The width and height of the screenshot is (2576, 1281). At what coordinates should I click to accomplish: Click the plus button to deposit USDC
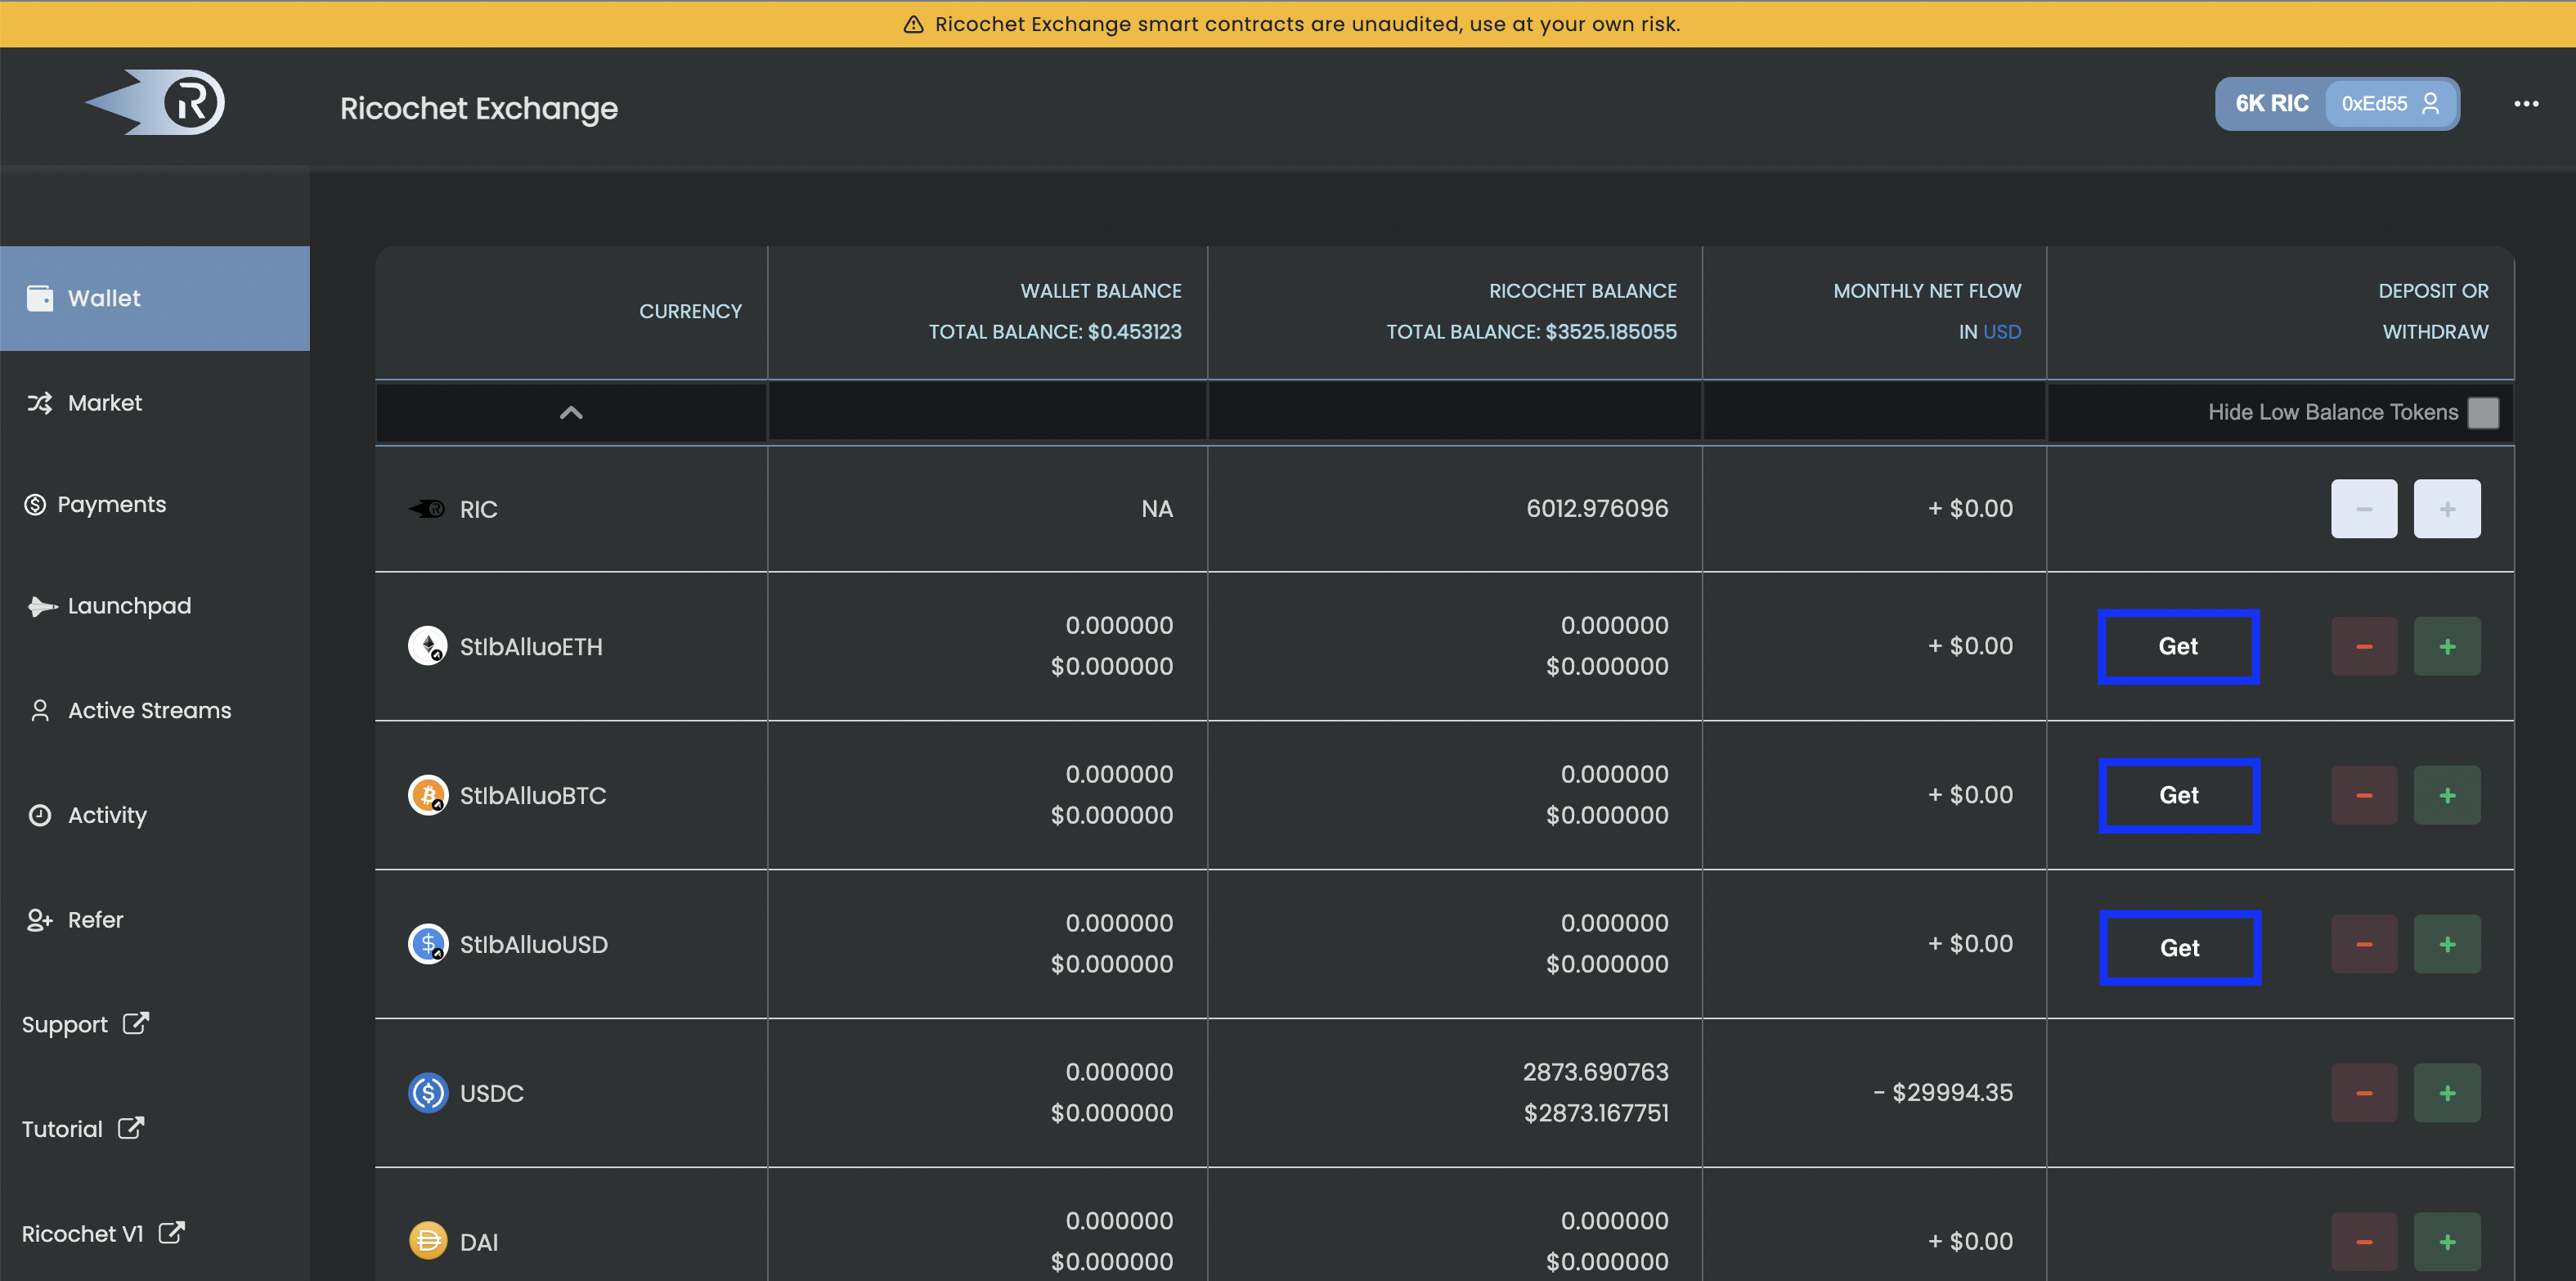pos(2447,1092)
